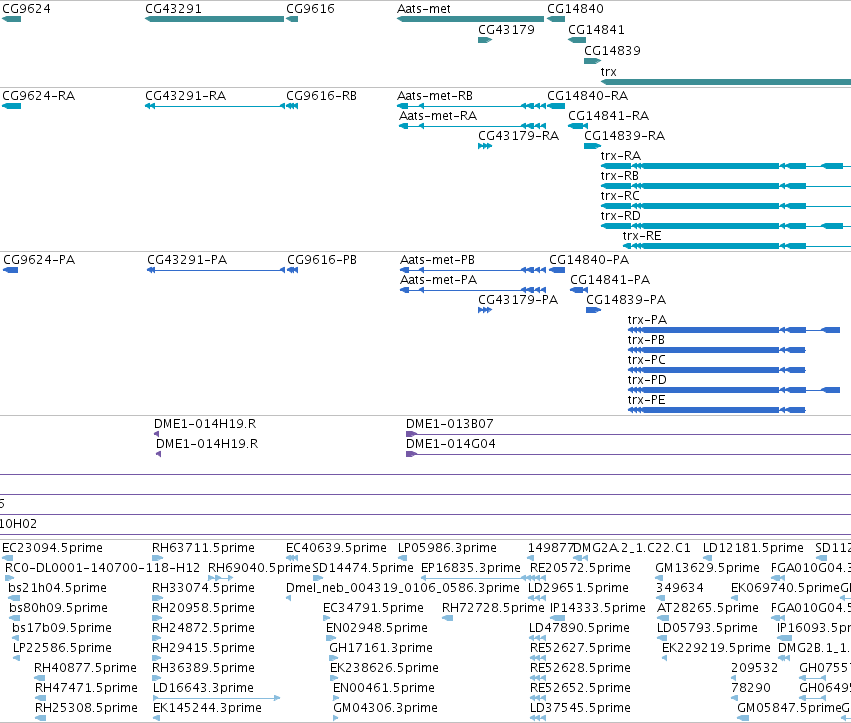Click the bs21h04.5prime EST label
The width and height of the screenshot is (851, 723).
[58, 588]
